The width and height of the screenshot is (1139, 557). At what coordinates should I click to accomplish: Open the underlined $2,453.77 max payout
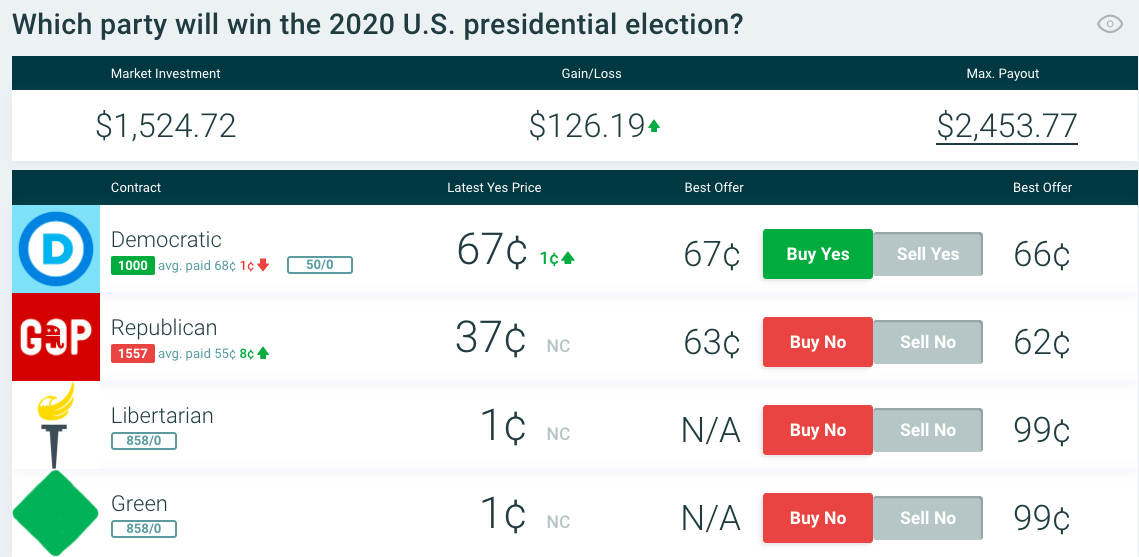point(1006,126)
